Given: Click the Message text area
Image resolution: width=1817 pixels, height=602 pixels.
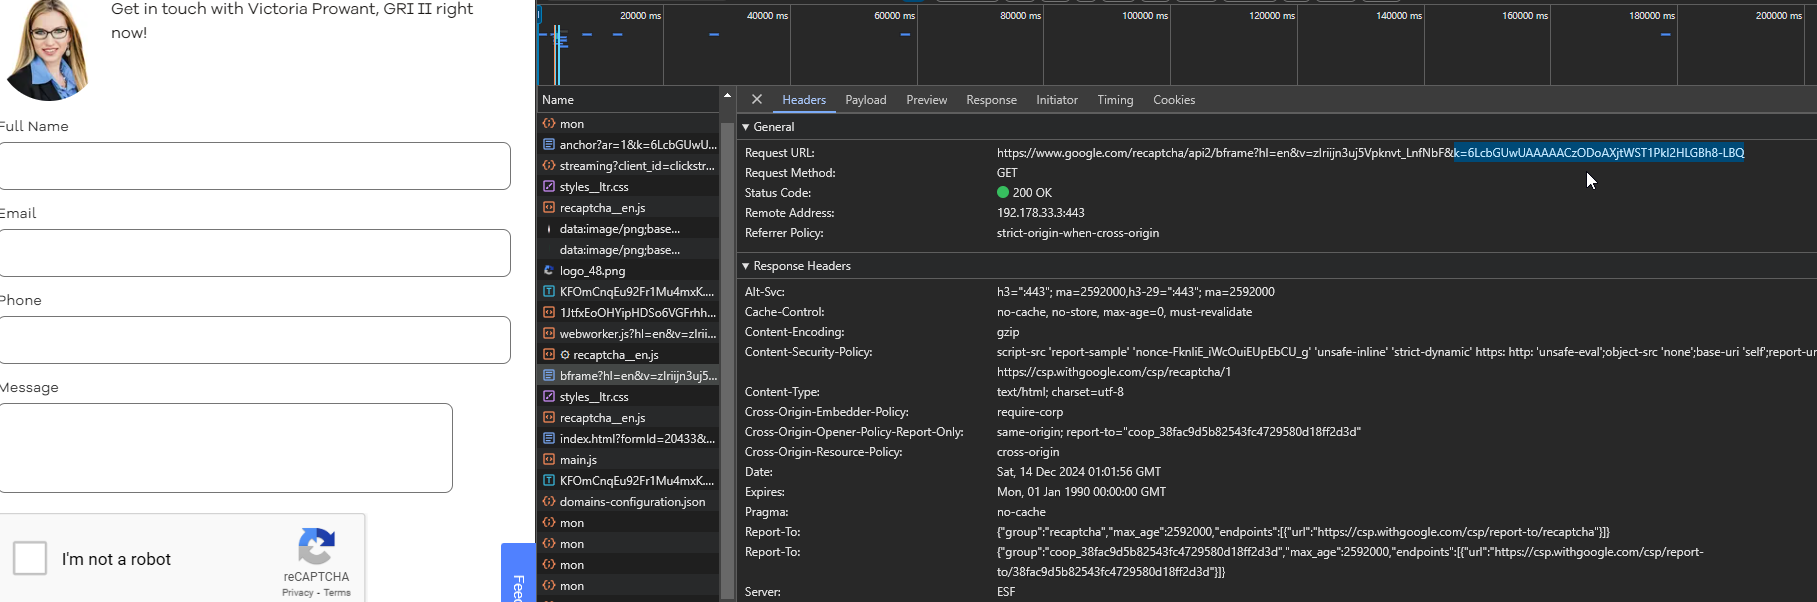Looking at the screenshot, I should [226, 448].
